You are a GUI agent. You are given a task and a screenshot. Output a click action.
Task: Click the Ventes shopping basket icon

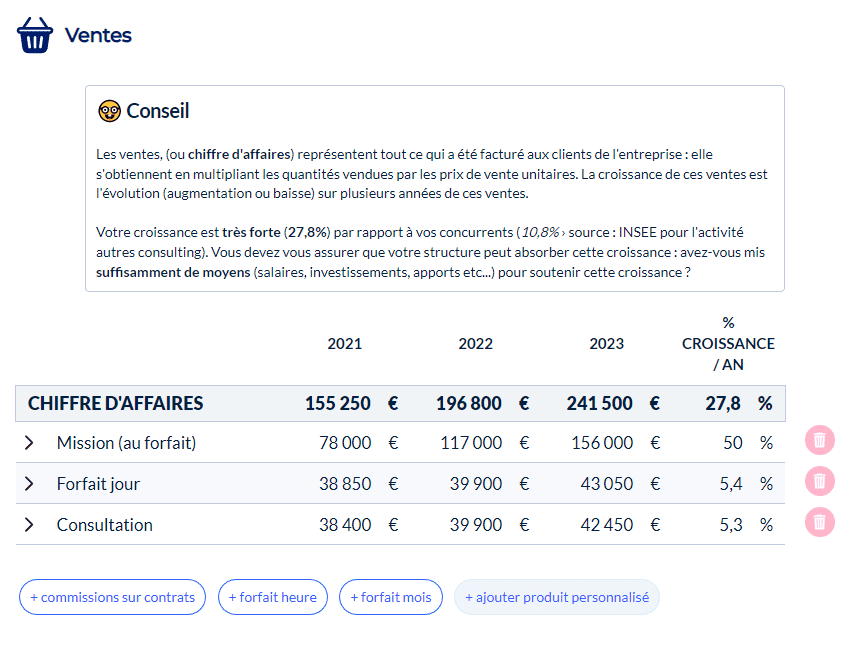coord(35,35)
